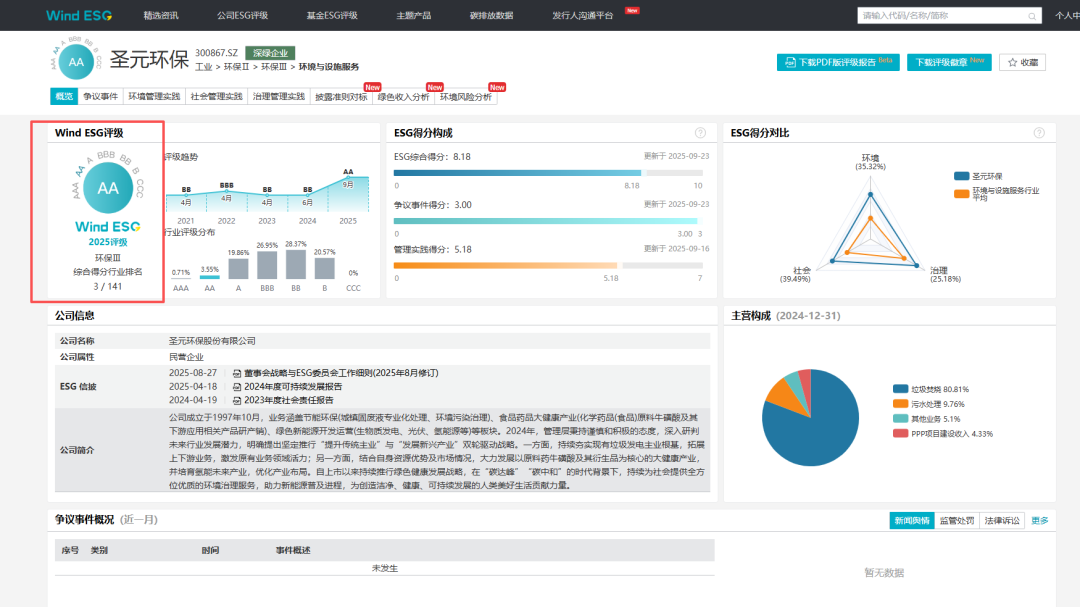
Task: Switch to the 争议事件 tab
Action: click(x=100, y=97)
